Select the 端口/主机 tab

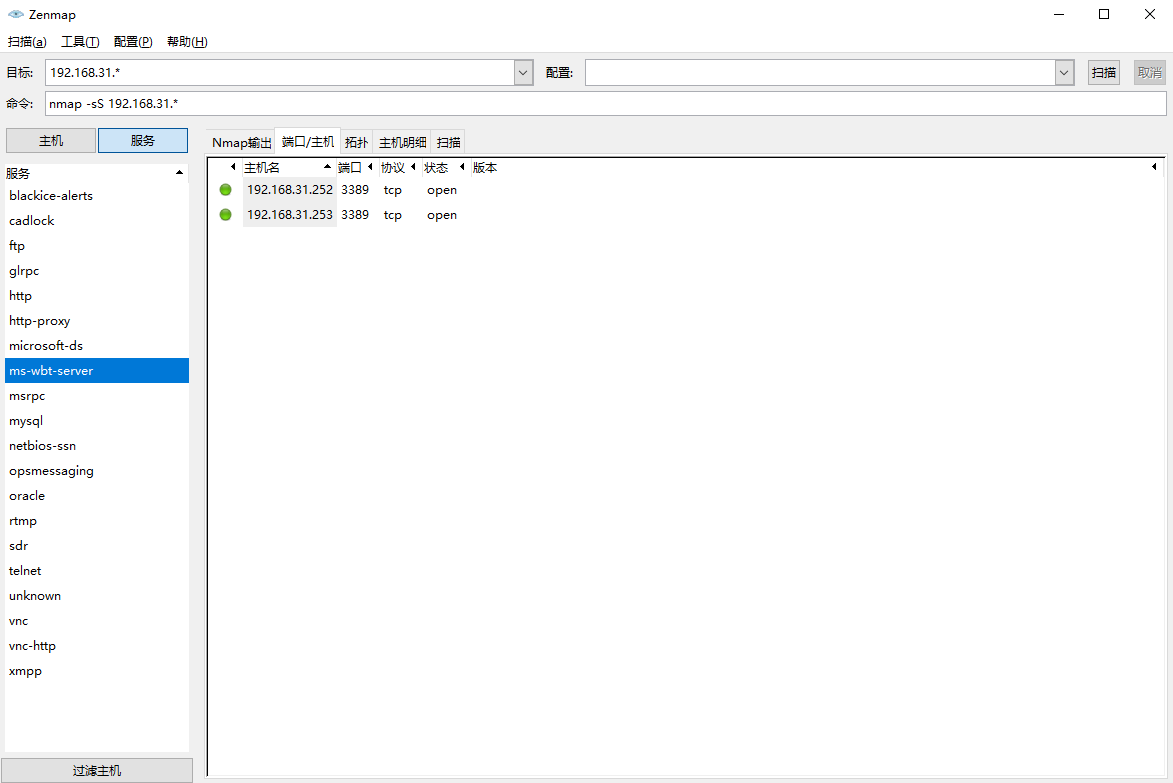pyautogui.click(x=307, y=141)
